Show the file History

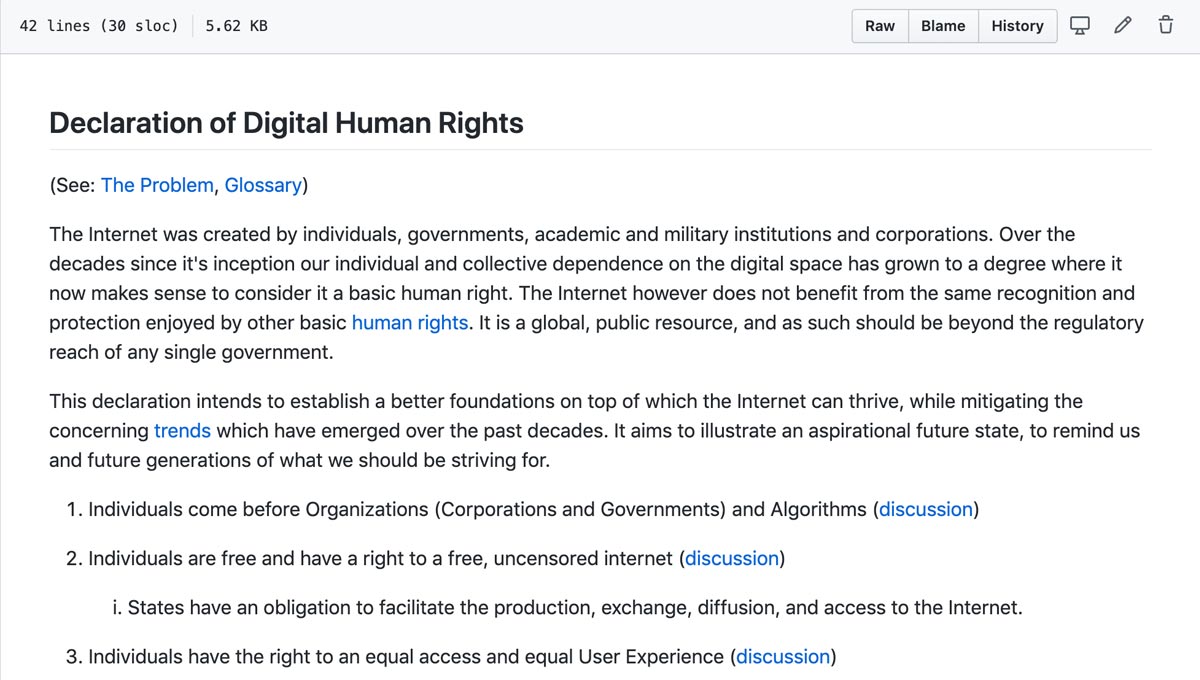pos(1017,26)
